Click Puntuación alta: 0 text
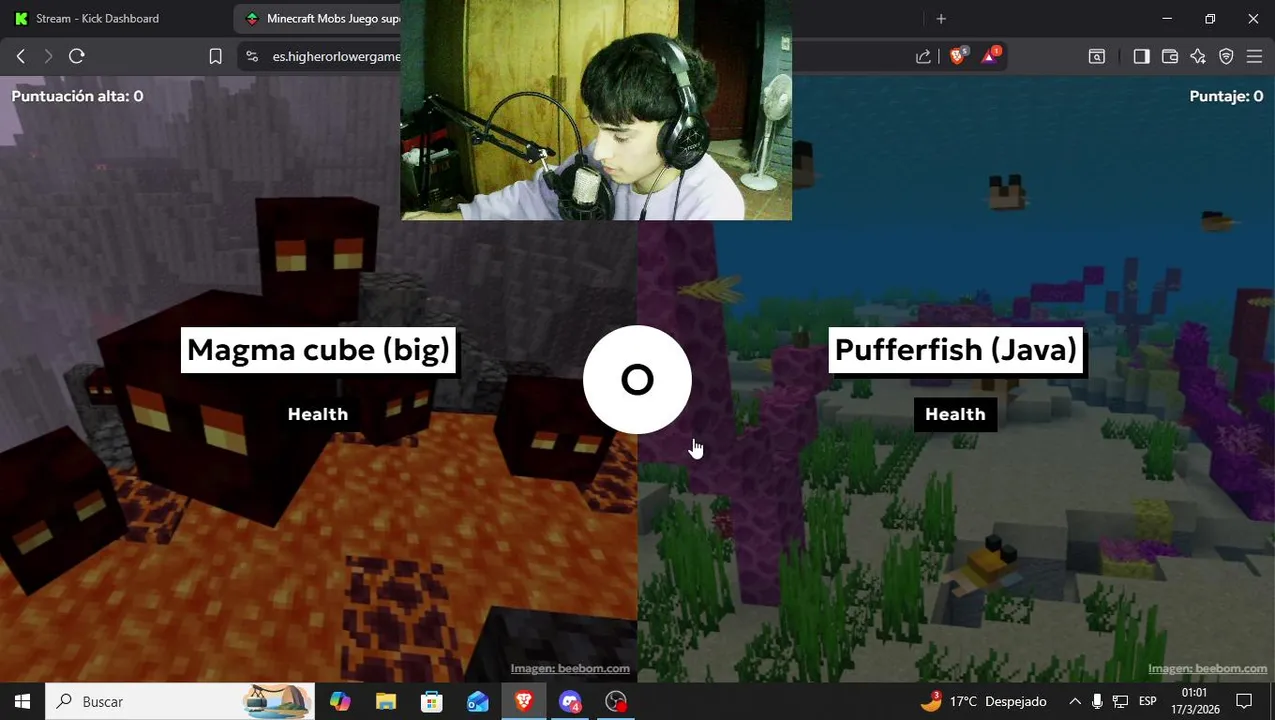Screen dimensions: 1275x720 click(x=77, y=96)
